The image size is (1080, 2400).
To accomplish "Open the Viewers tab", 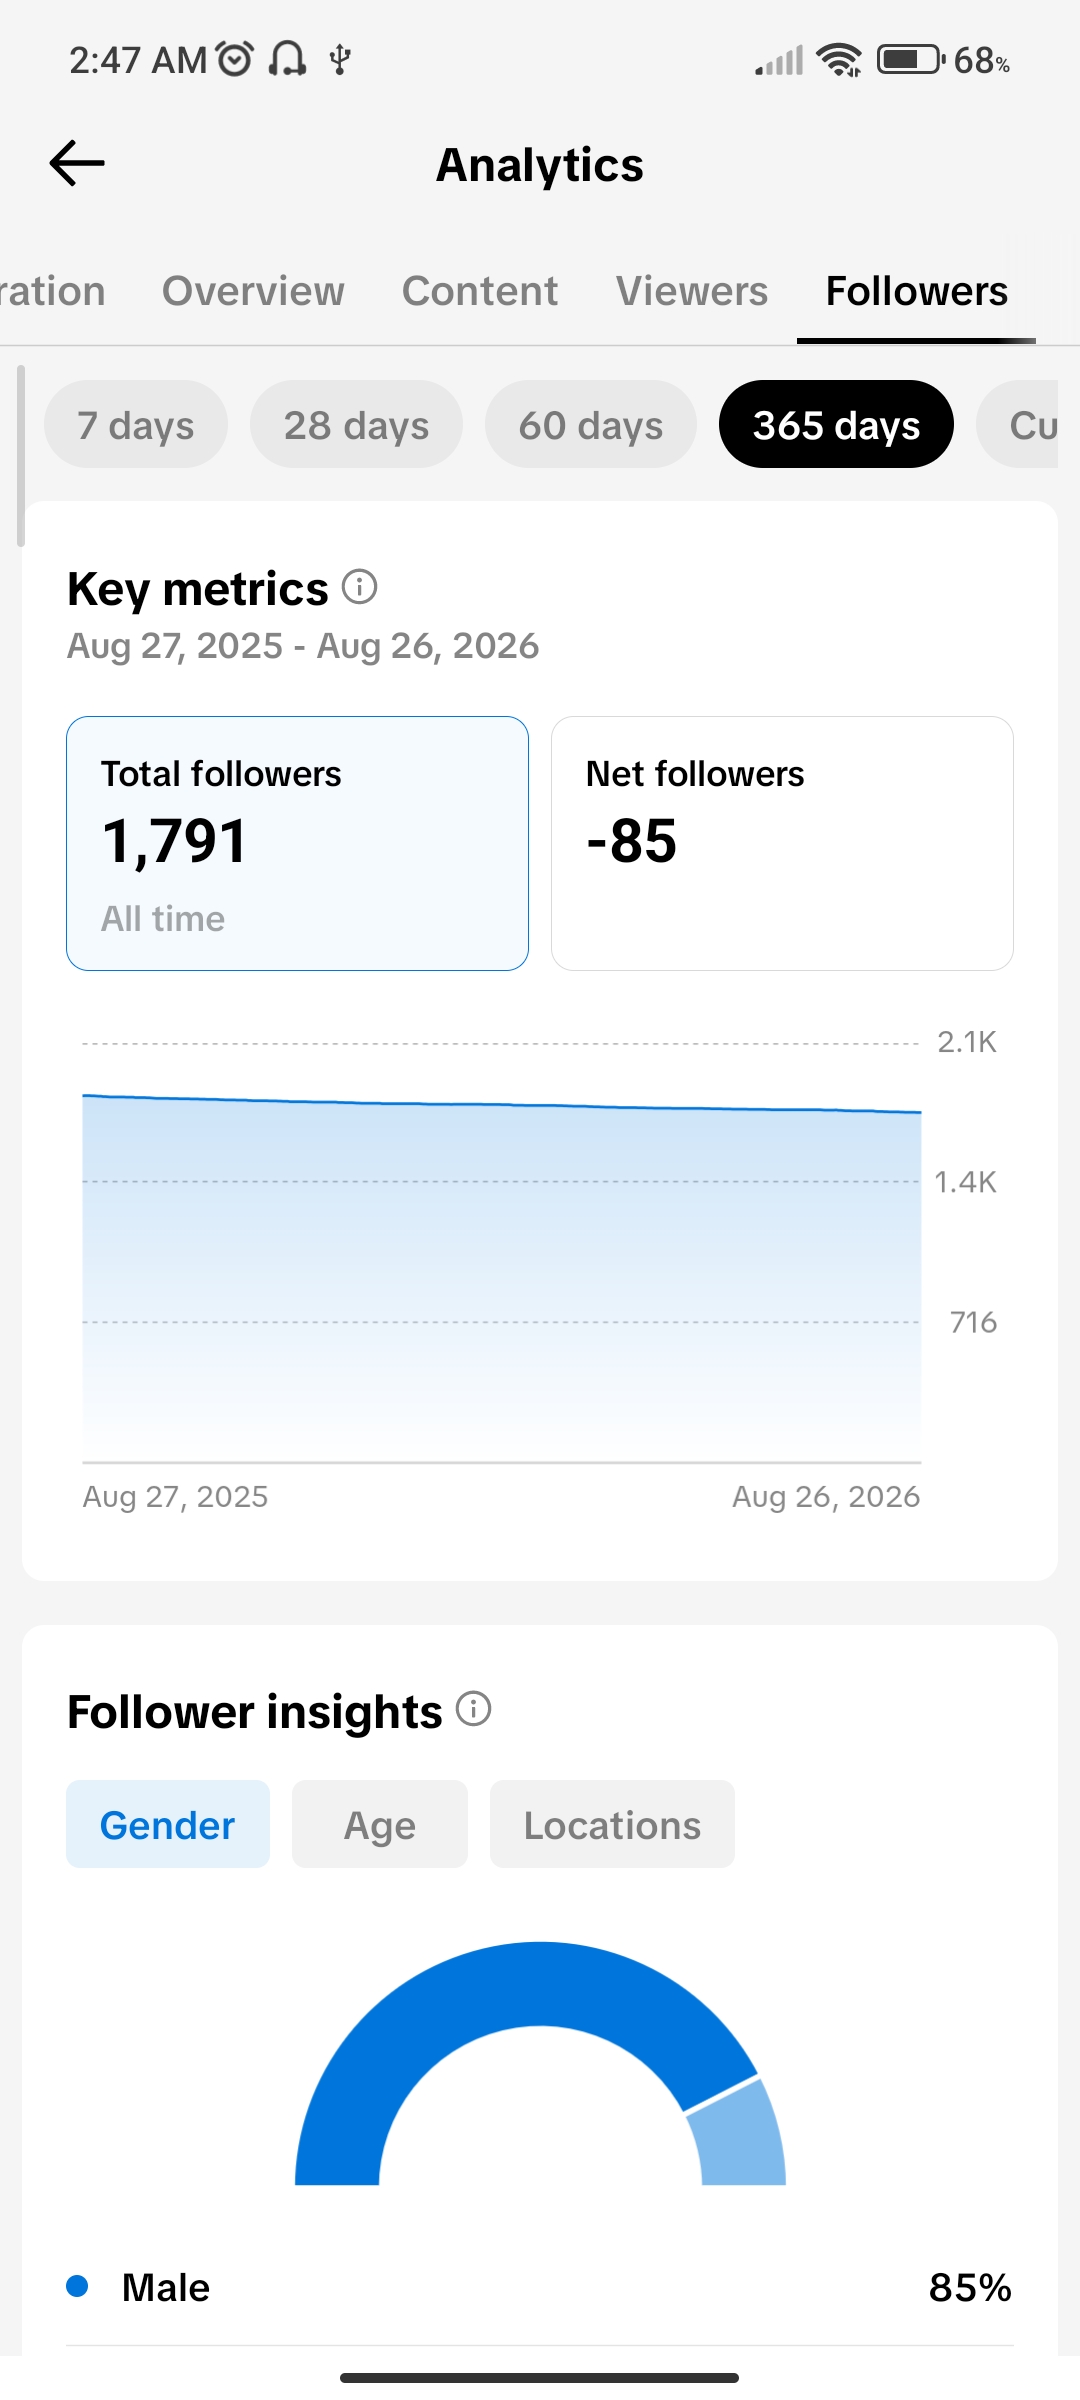I will [692, 291].
